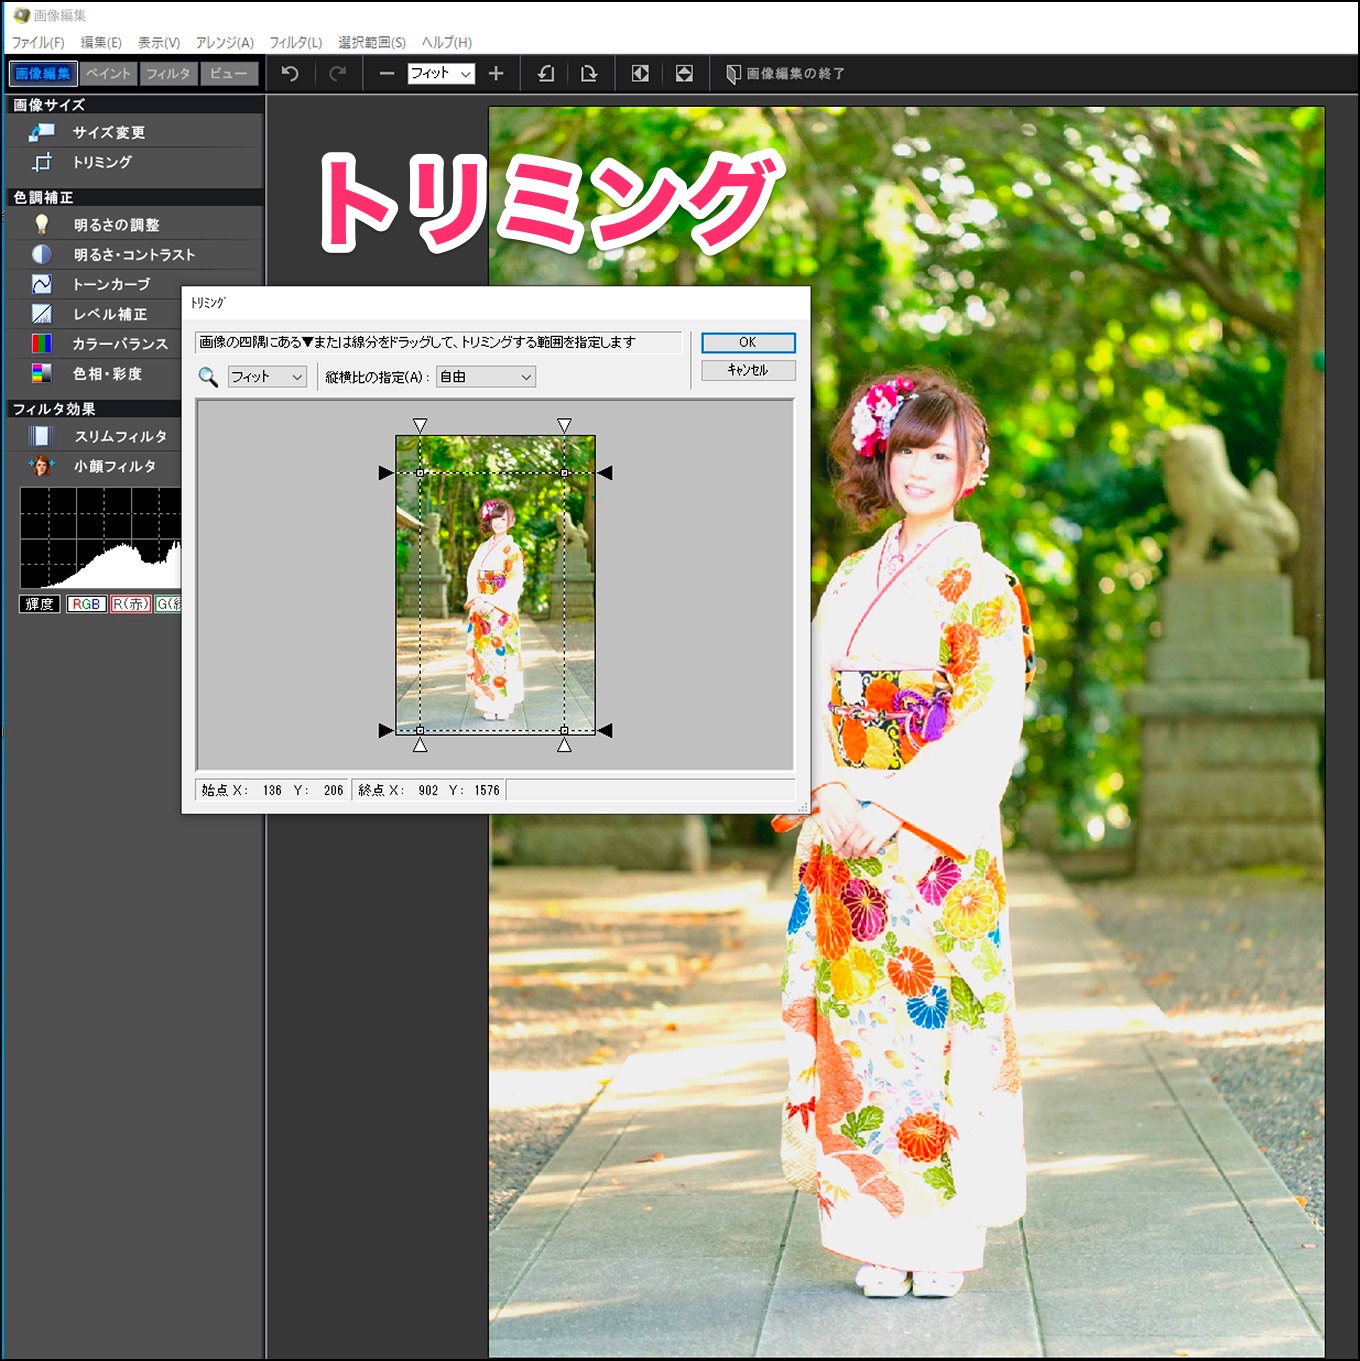Screen dimensions: 1360x1361
Task: Switch to the フィルタ tab
Action: coord(168,73)
